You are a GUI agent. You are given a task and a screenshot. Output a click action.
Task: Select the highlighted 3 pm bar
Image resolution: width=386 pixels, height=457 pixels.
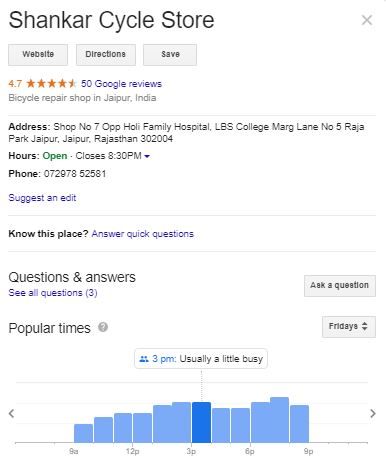click(201, 422)
